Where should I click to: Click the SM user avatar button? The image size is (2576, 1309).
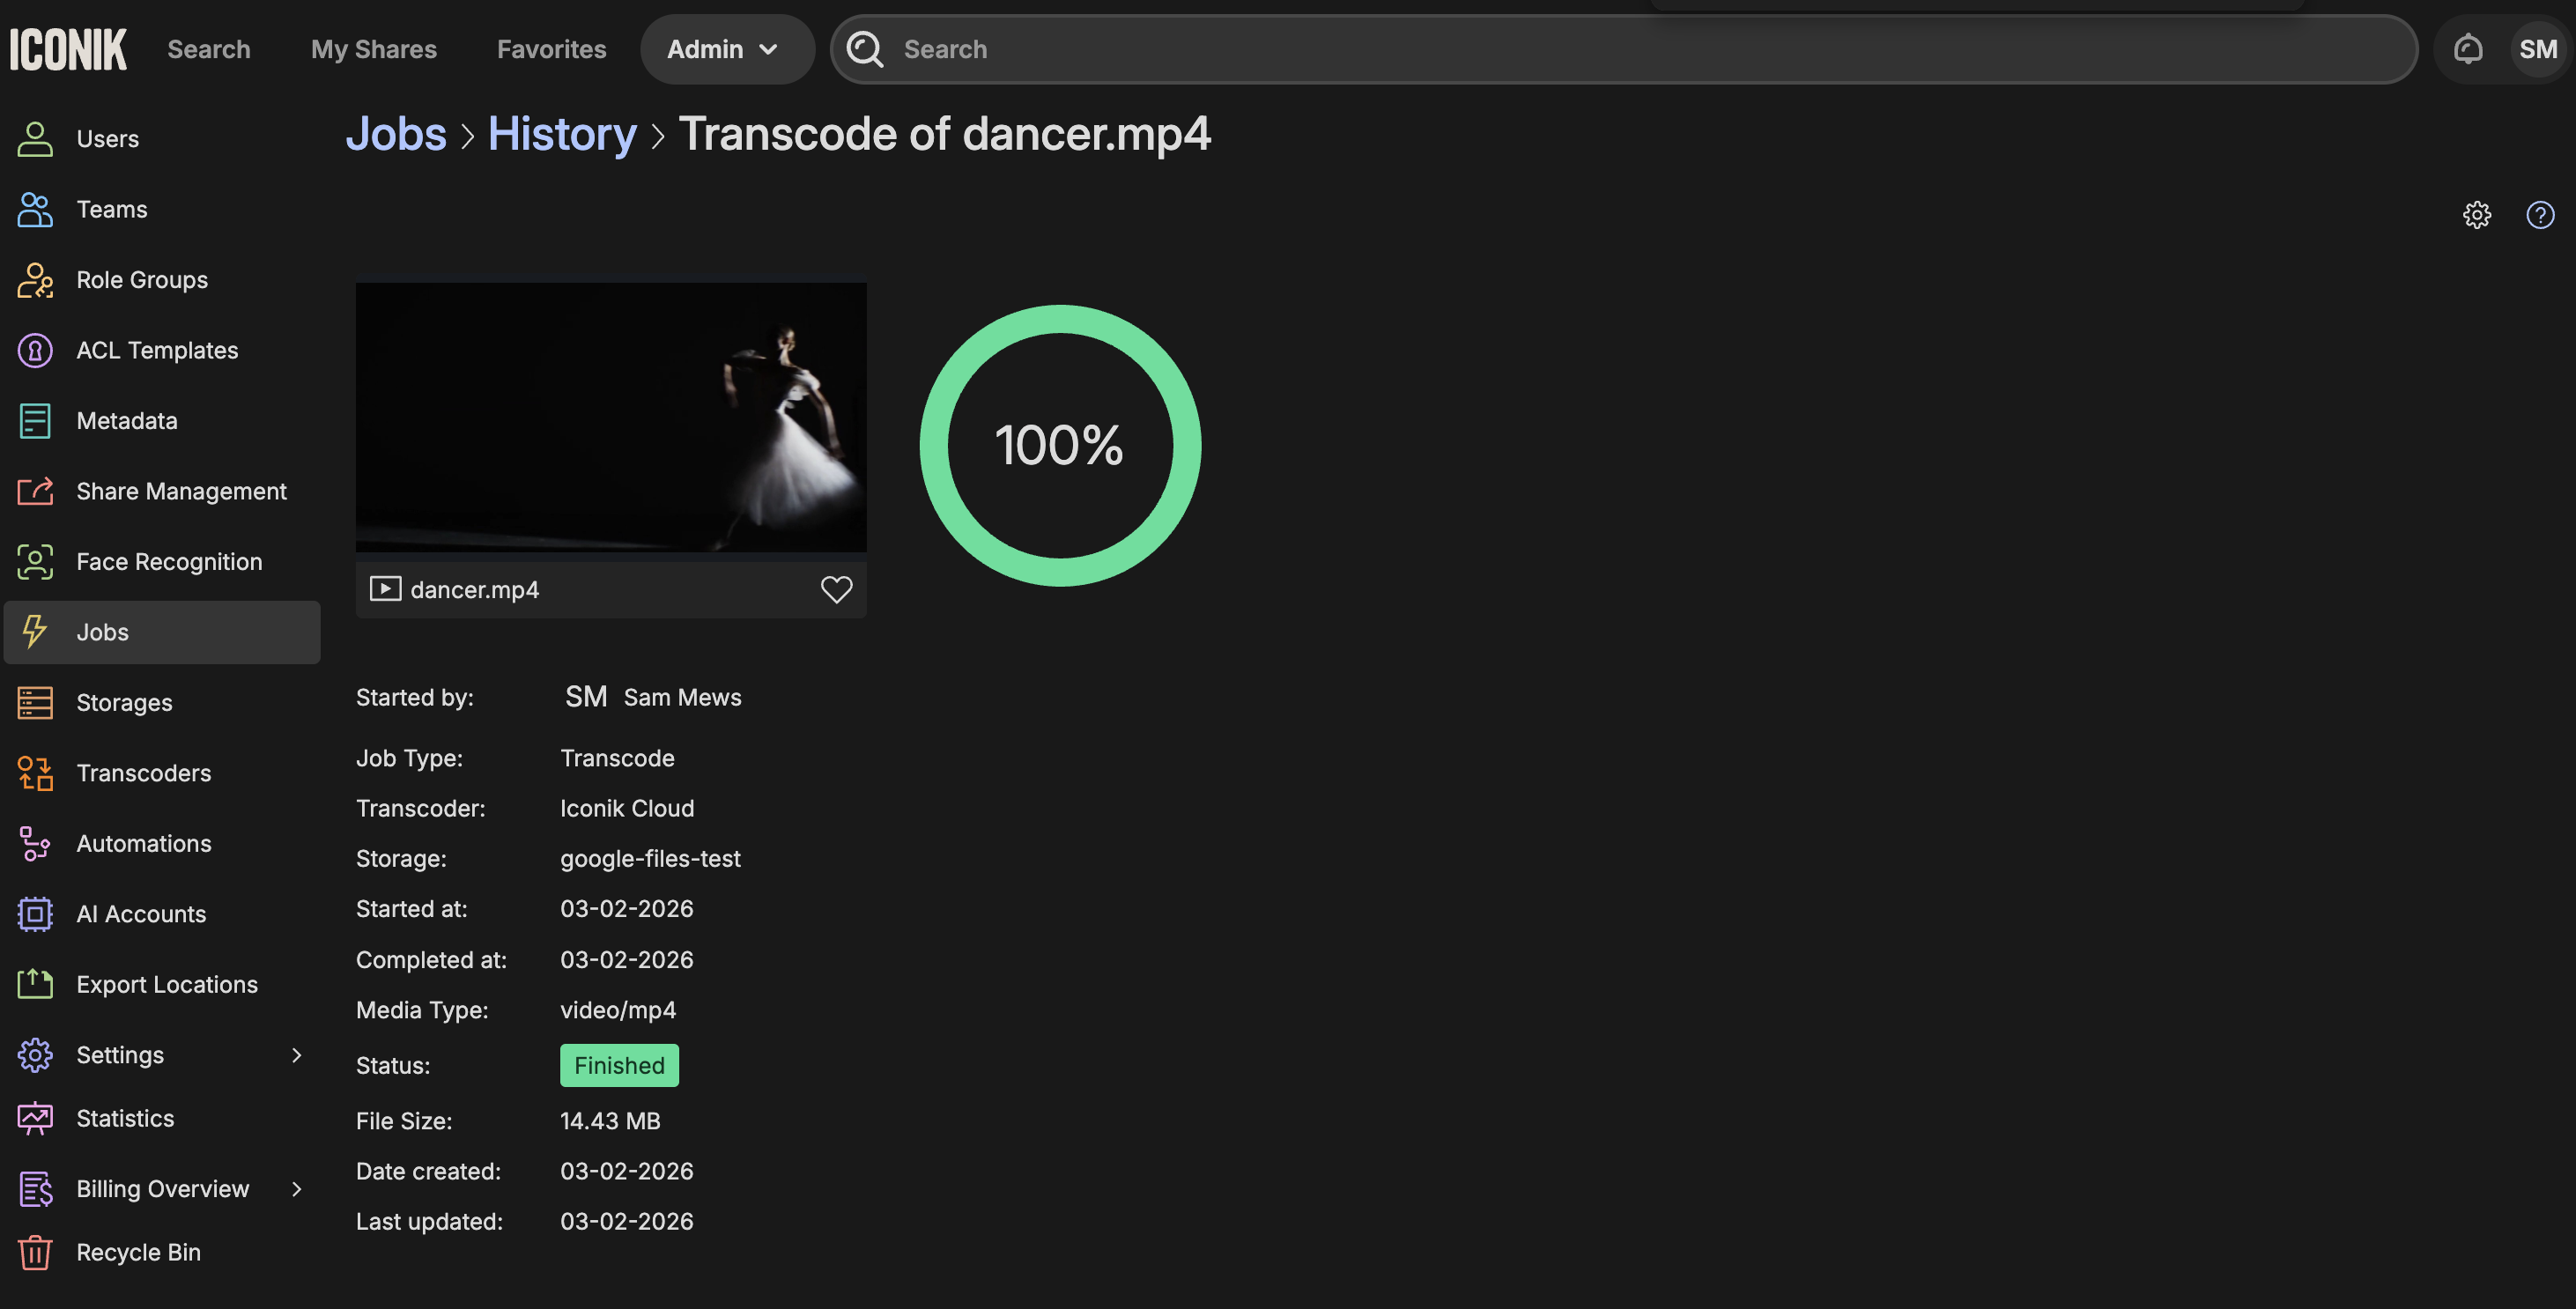[2537, 49]
